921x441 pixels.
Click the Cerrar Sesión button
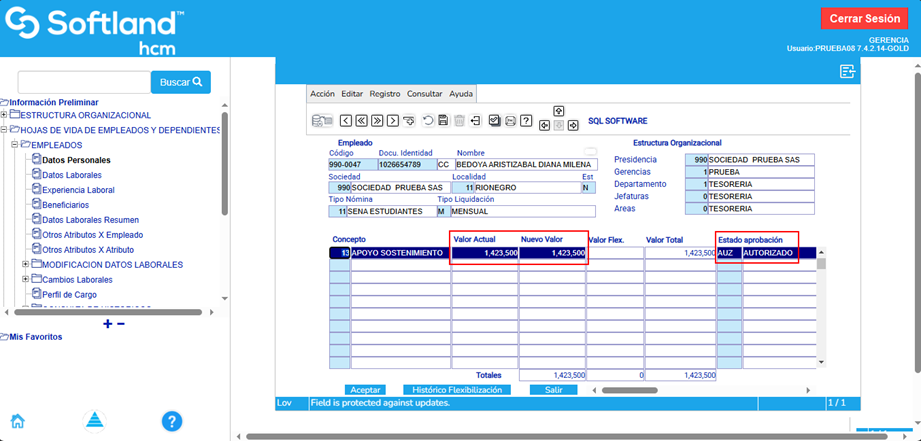pyautogui.click(x=864, y=19)
